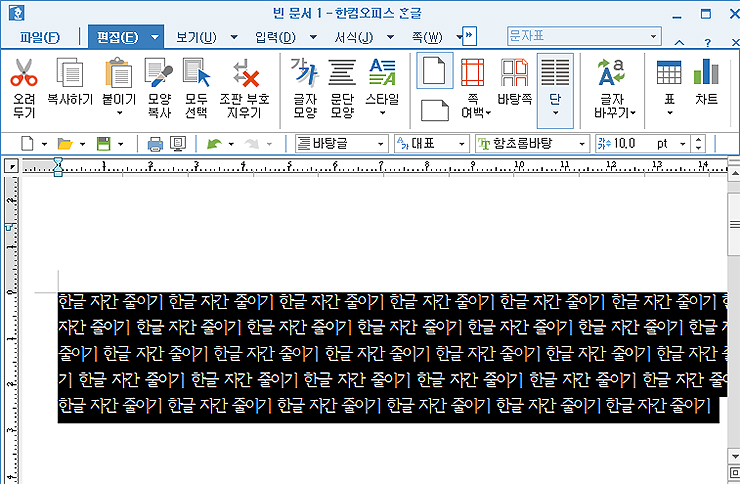740x484 pixels.
Task: Click the Style (스타일) icon
Action: pyautogui.click(x=382, y=72)
